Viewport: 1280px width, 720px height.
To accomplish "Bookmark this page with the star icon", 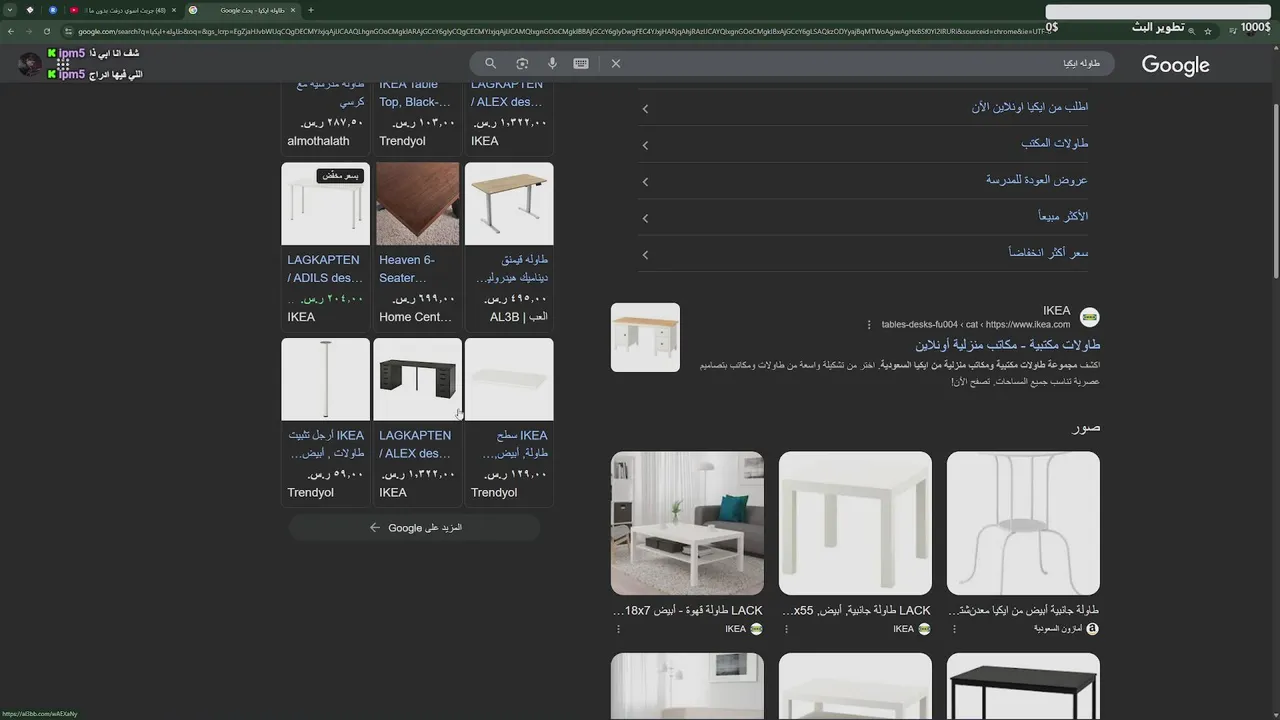I will 1208,31.
